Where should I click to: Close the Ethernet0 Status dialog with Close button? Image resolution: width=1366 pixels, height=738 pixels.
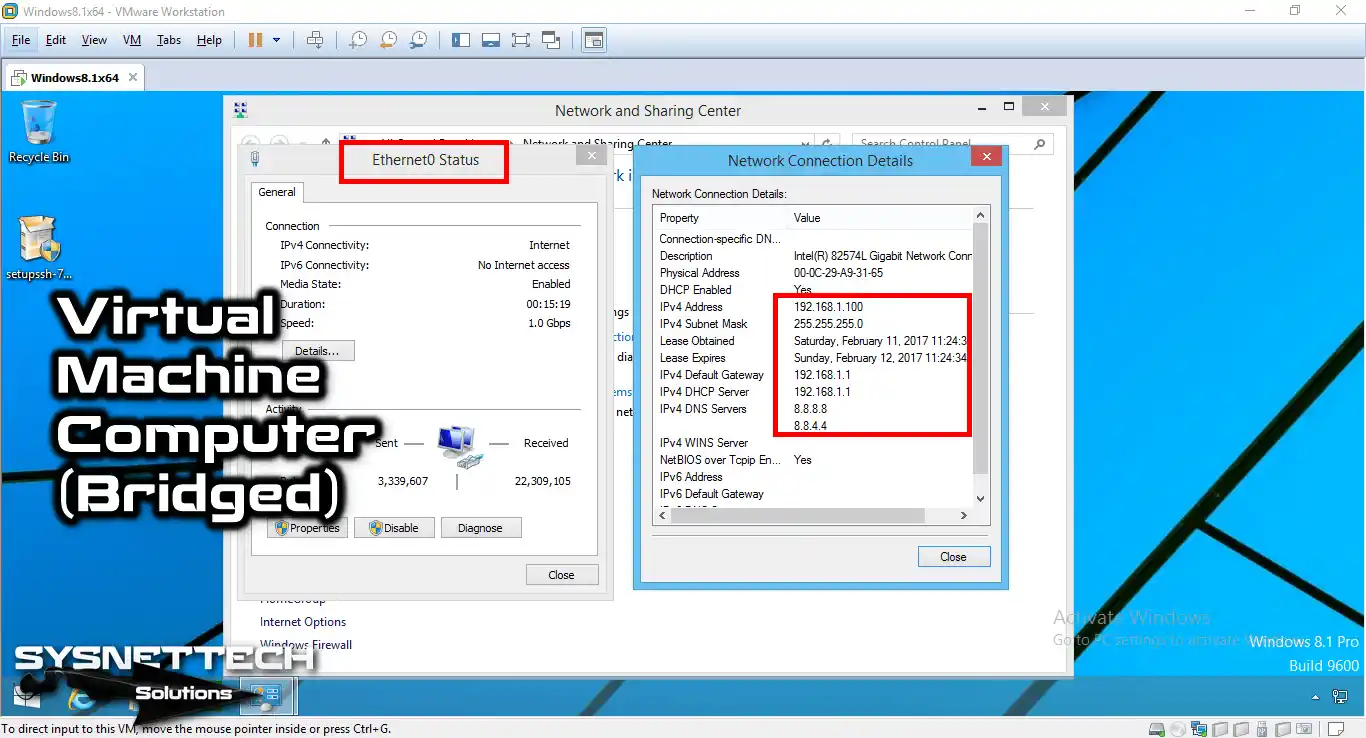562,575
